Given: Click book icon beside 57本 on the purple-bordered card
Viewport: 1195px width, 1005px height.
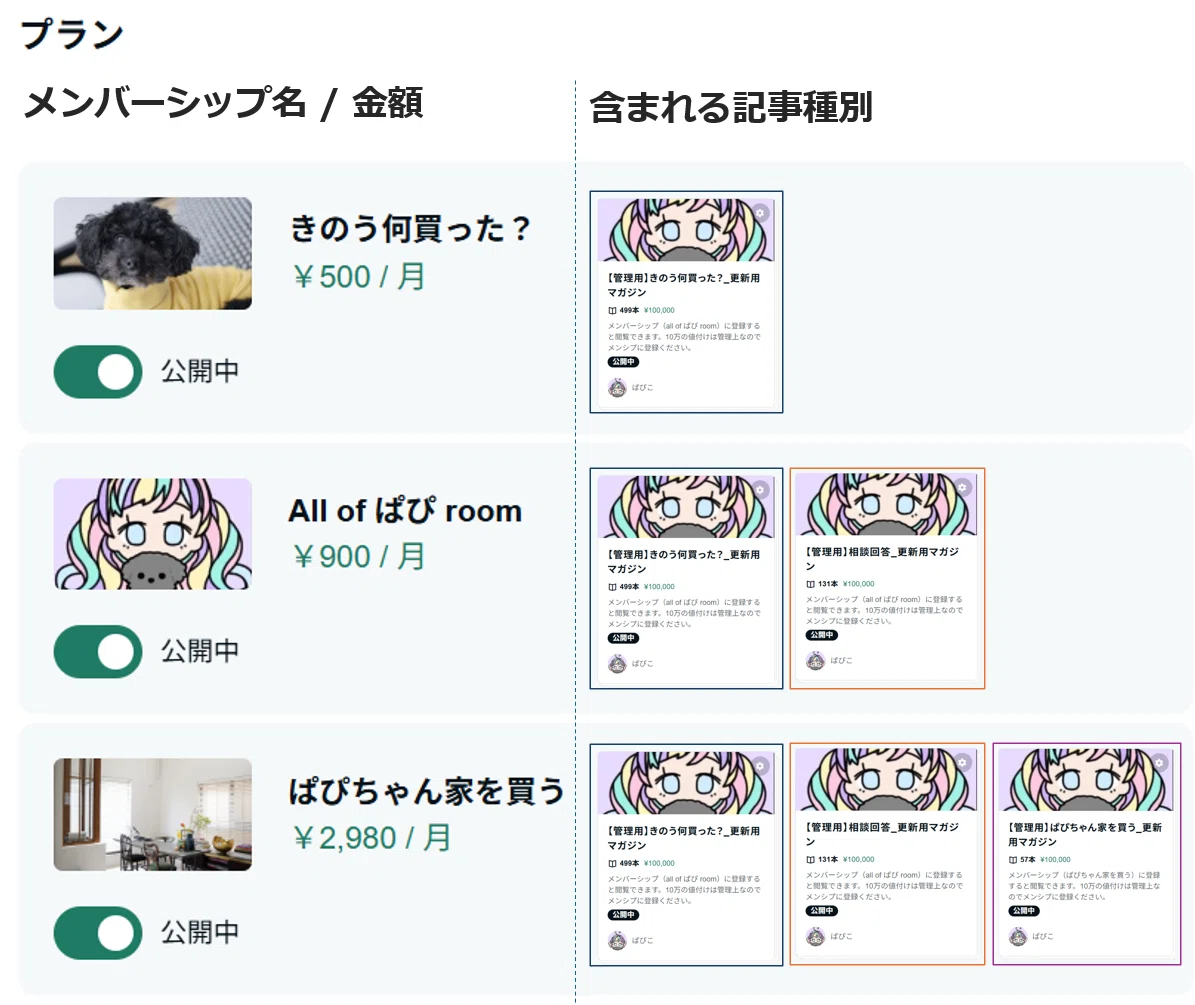Looking at the screenshot, I should point(1013,859).
